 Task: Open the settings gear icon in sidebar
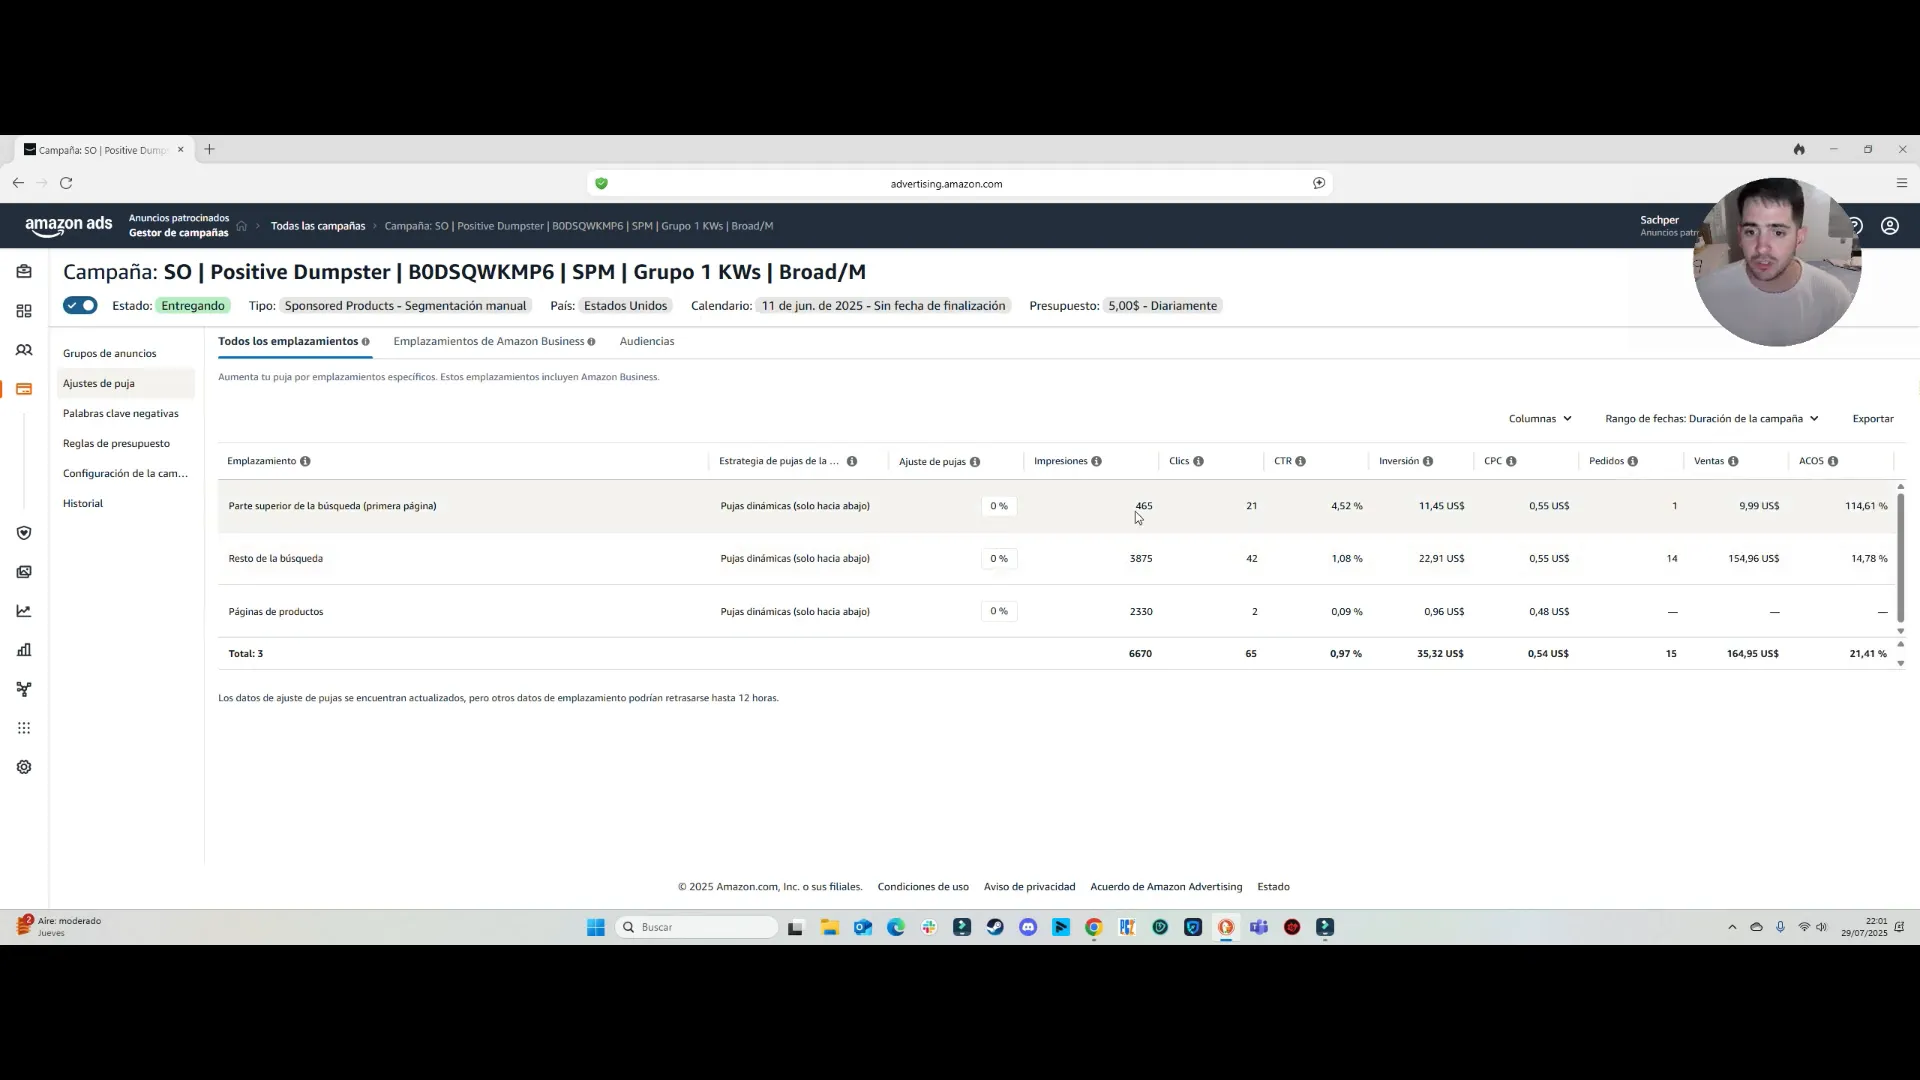24,767
